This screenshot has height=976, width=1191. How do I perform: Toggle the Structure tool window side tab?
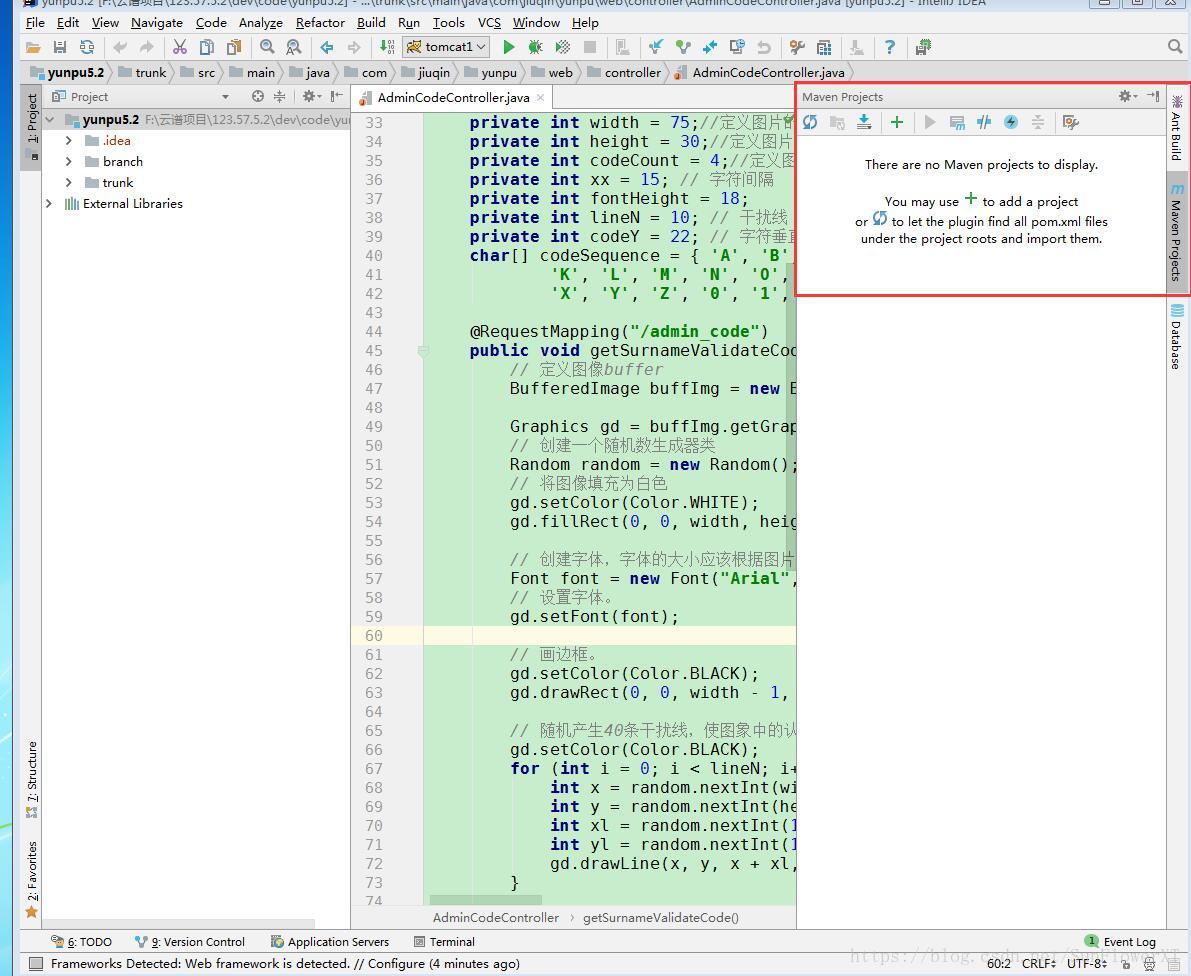[32, 779]
